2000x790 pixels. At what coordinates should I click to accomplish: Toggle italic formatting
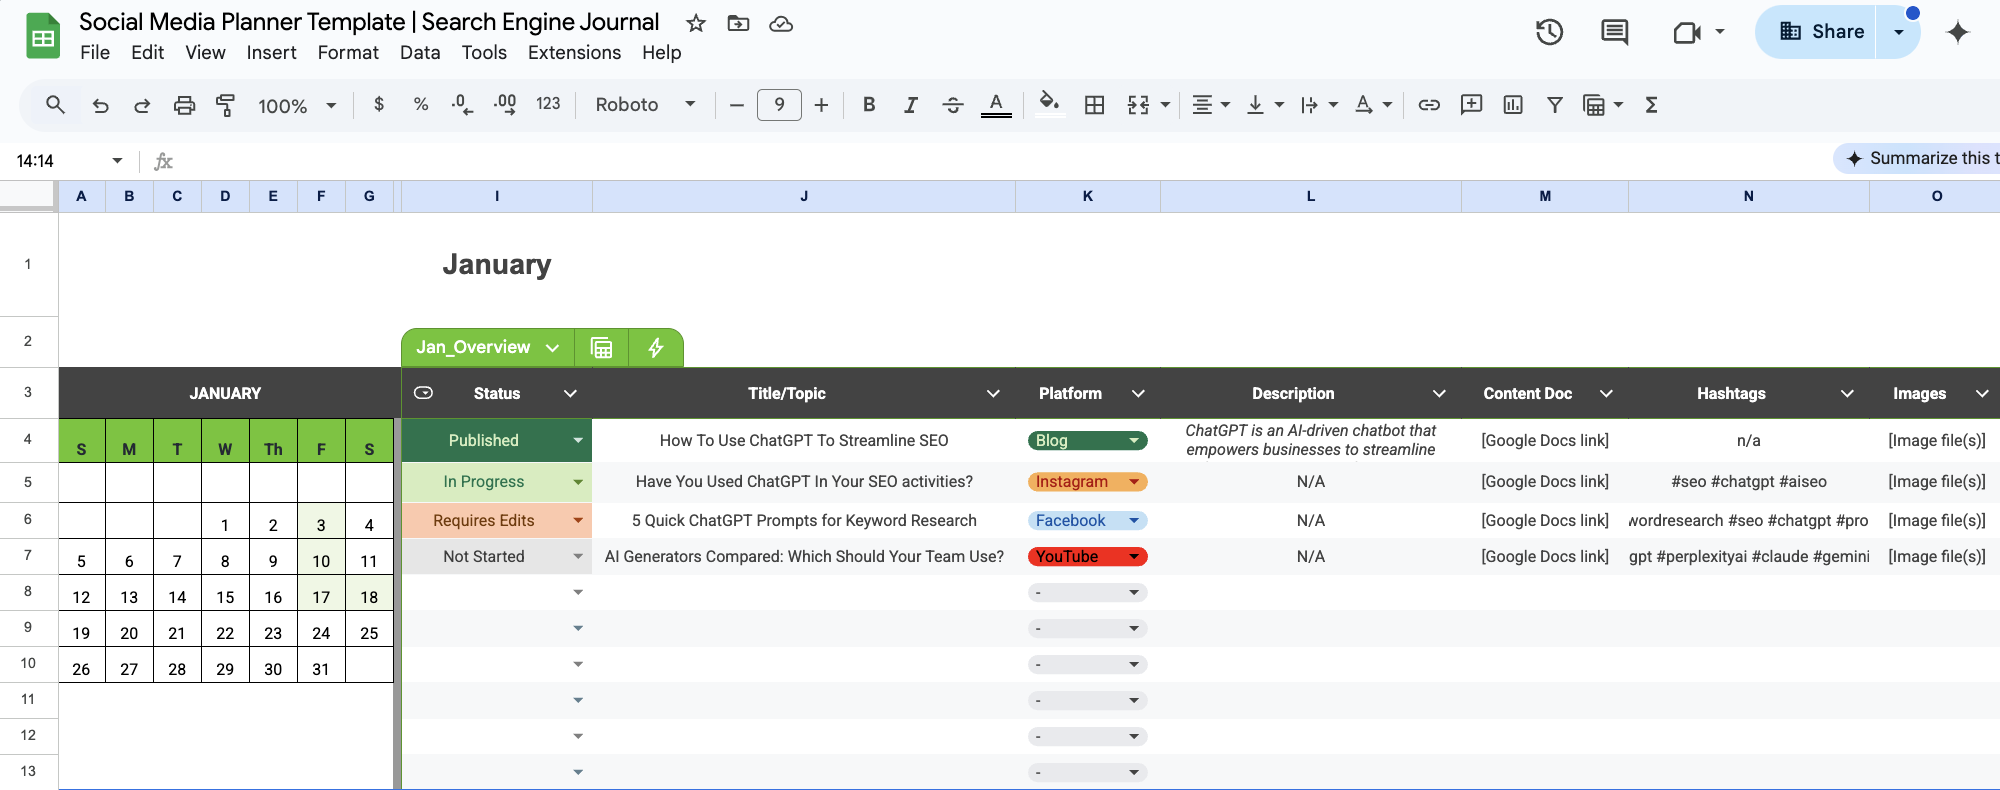[x=910, y=104]
